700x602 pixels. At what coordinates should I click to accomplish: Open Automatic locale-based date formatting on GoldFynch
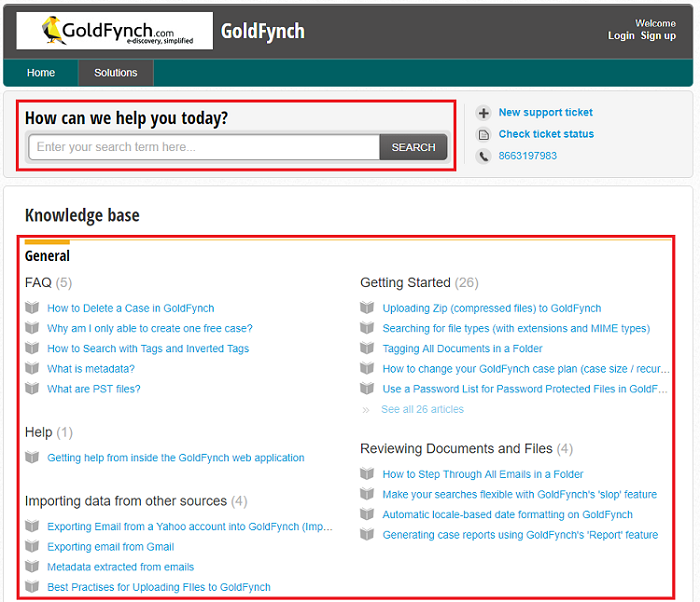point(508,514)
